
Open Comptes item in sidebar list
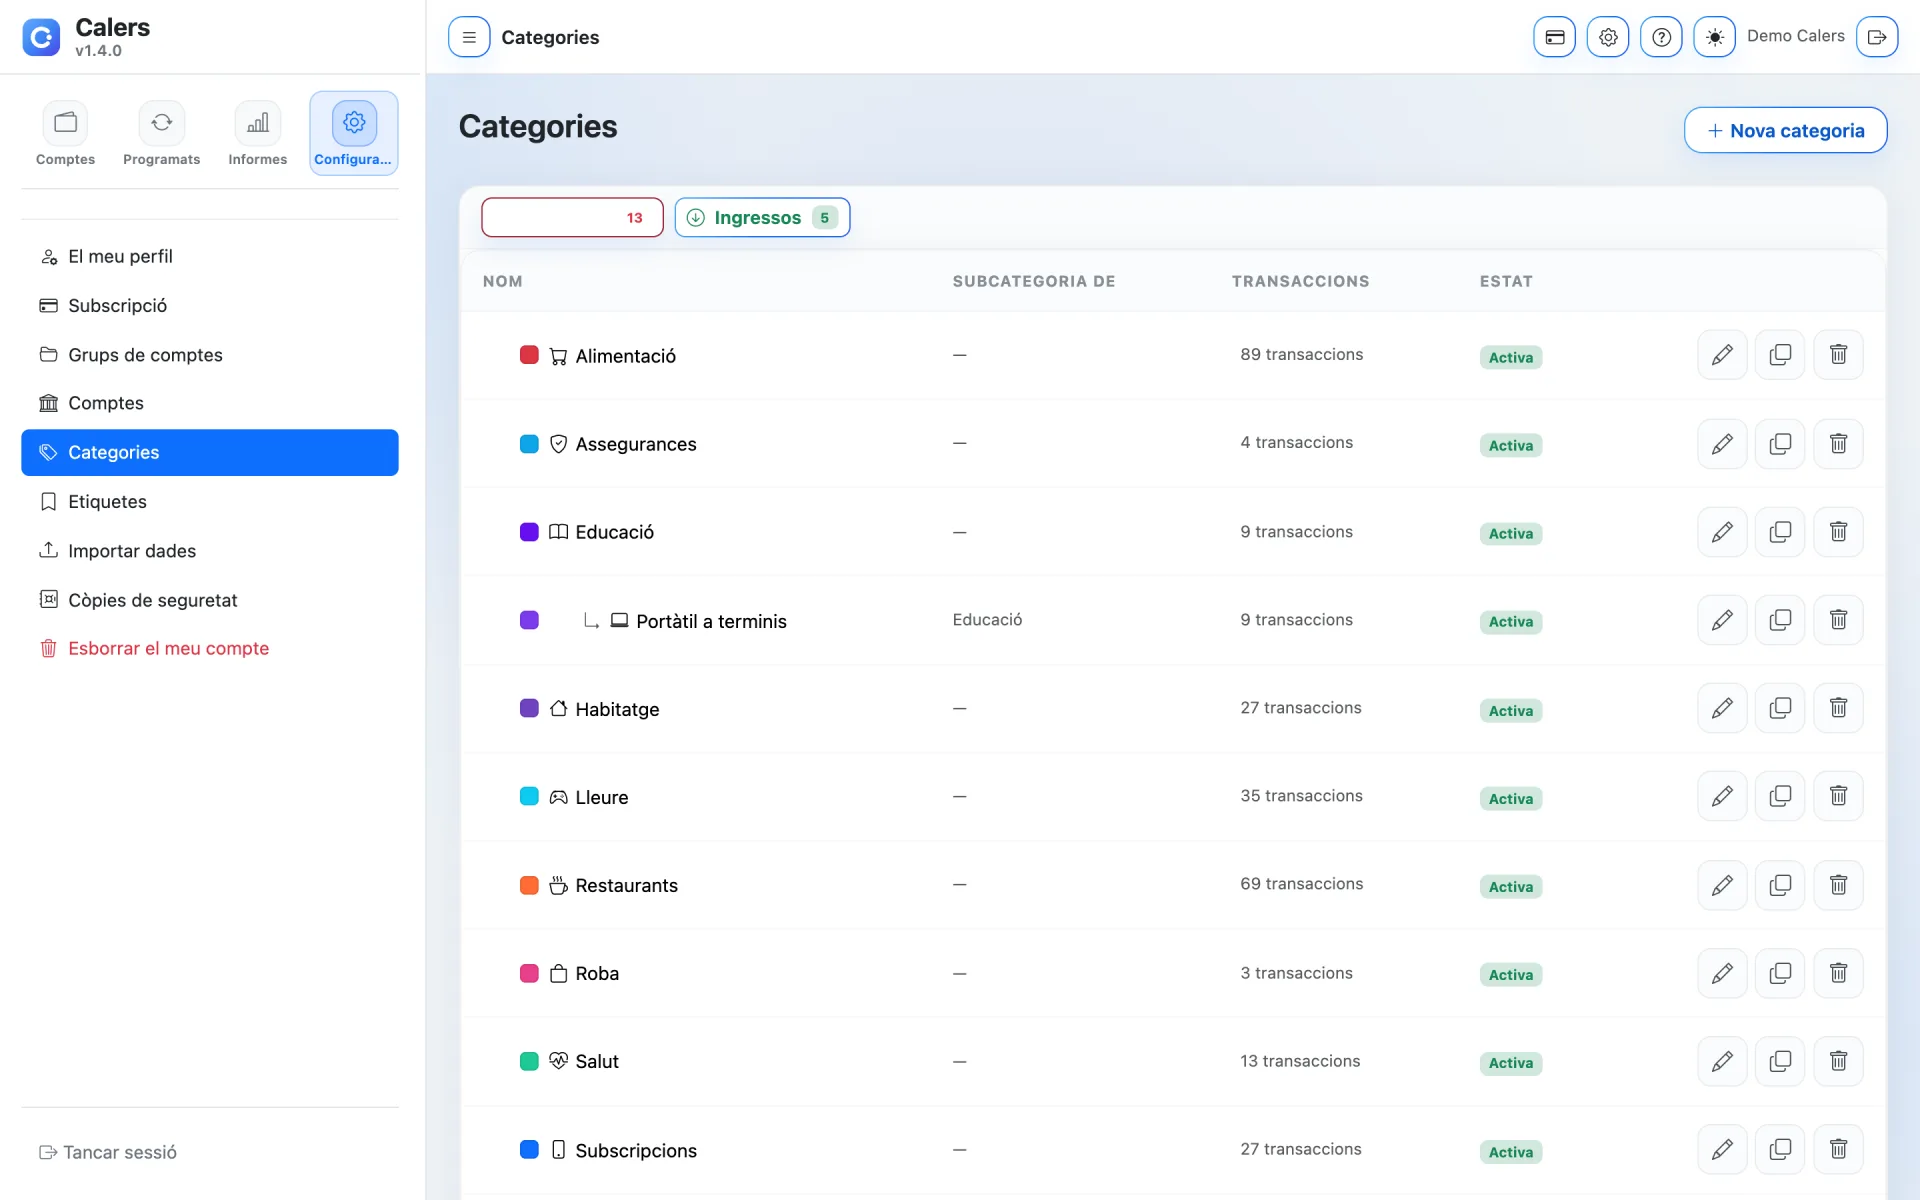click(210, 403)
